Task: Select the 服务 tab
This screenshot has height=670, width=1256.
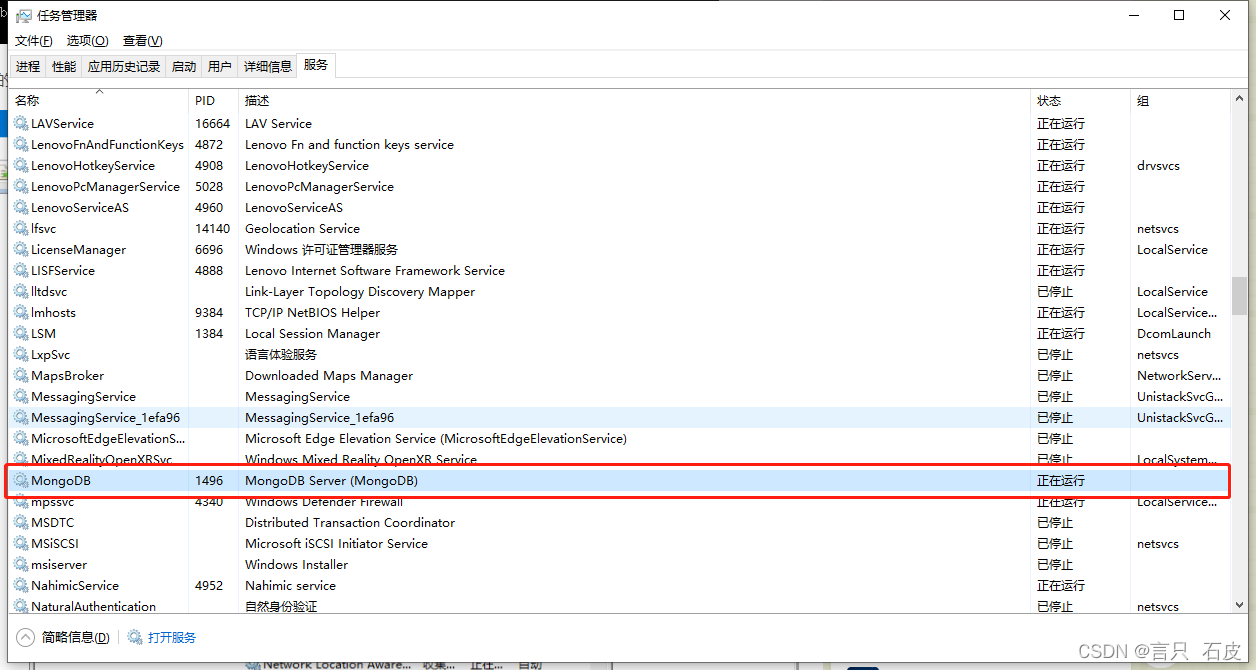Action: (x=316, y=65)
